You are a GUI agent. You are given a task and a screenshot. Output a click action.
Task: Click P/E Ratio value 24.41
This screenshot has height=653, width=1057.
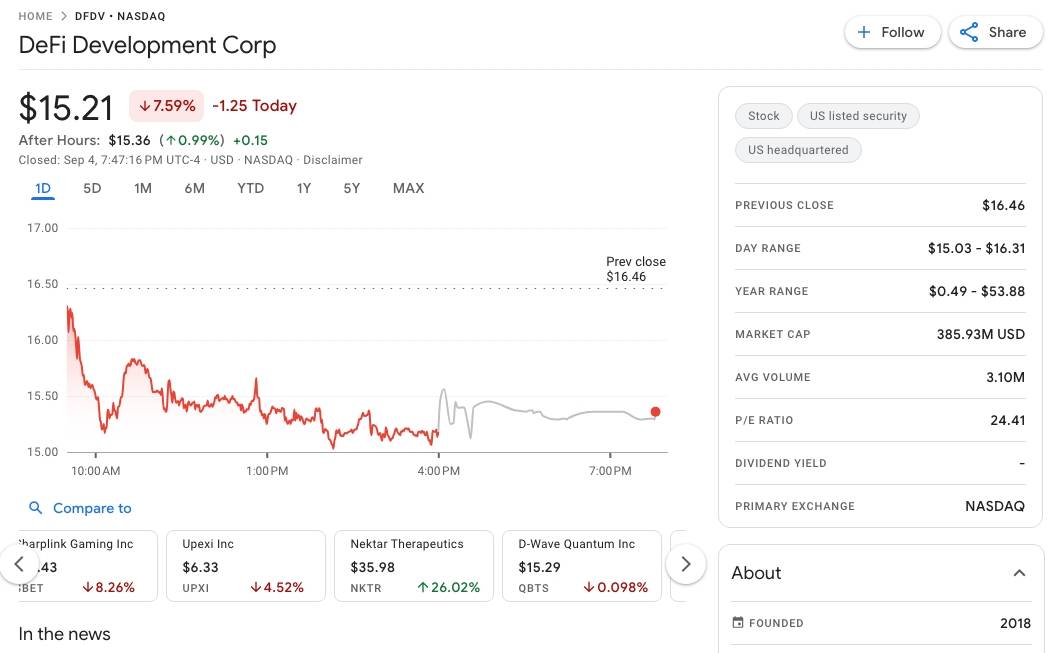1008,421
